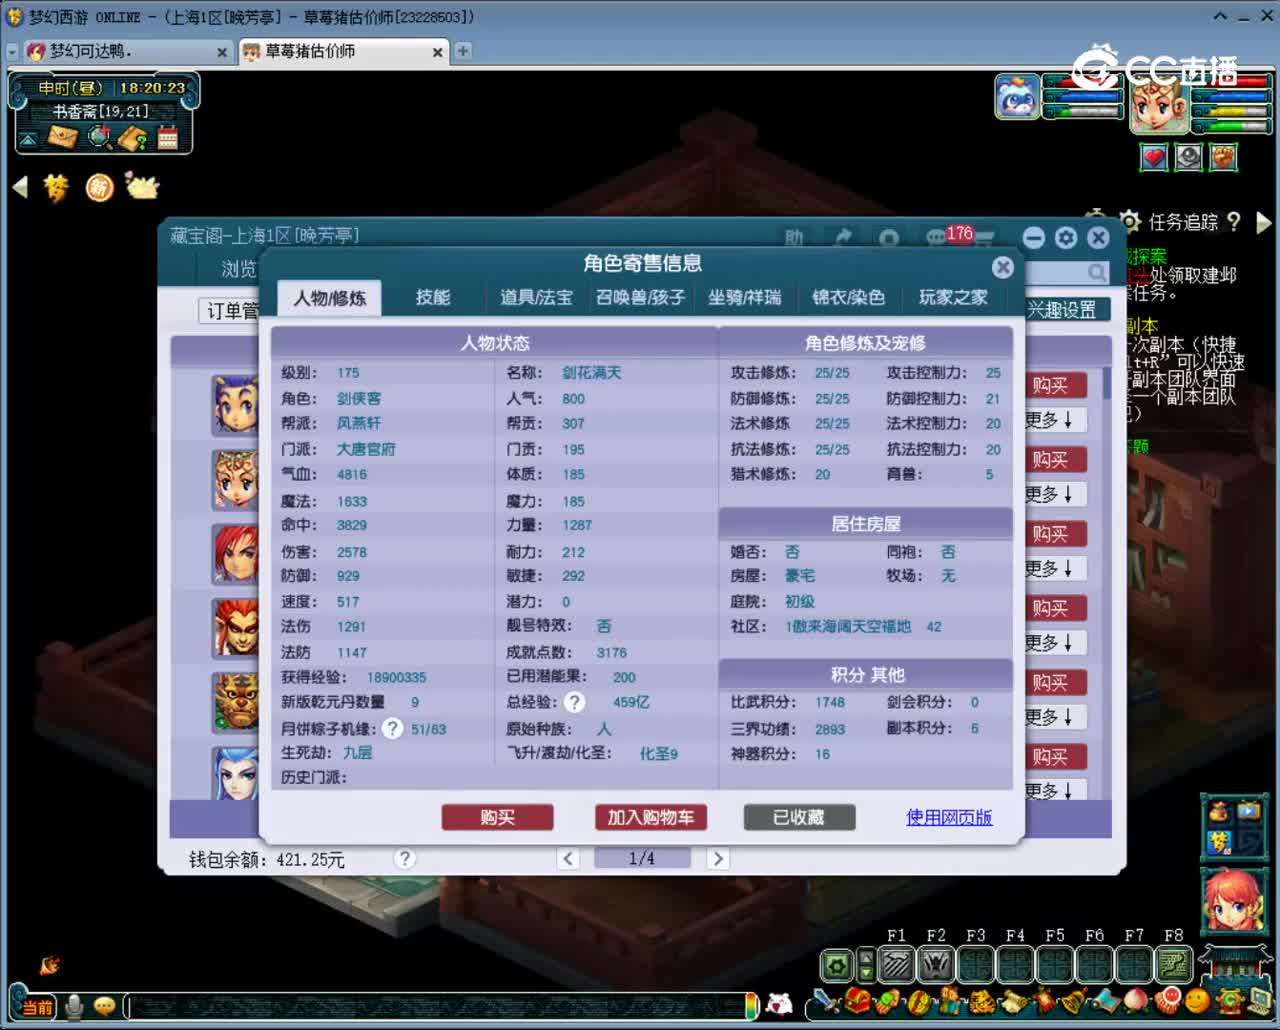Open the calendar activity icon
The height and width of the screenshot is (1030, 1280).
(167, 138)
